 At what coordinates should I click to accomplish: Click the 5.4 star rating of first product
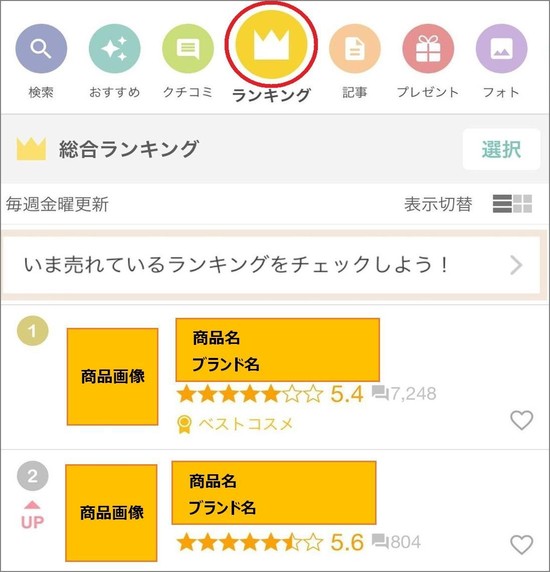(x=270, y=394)
